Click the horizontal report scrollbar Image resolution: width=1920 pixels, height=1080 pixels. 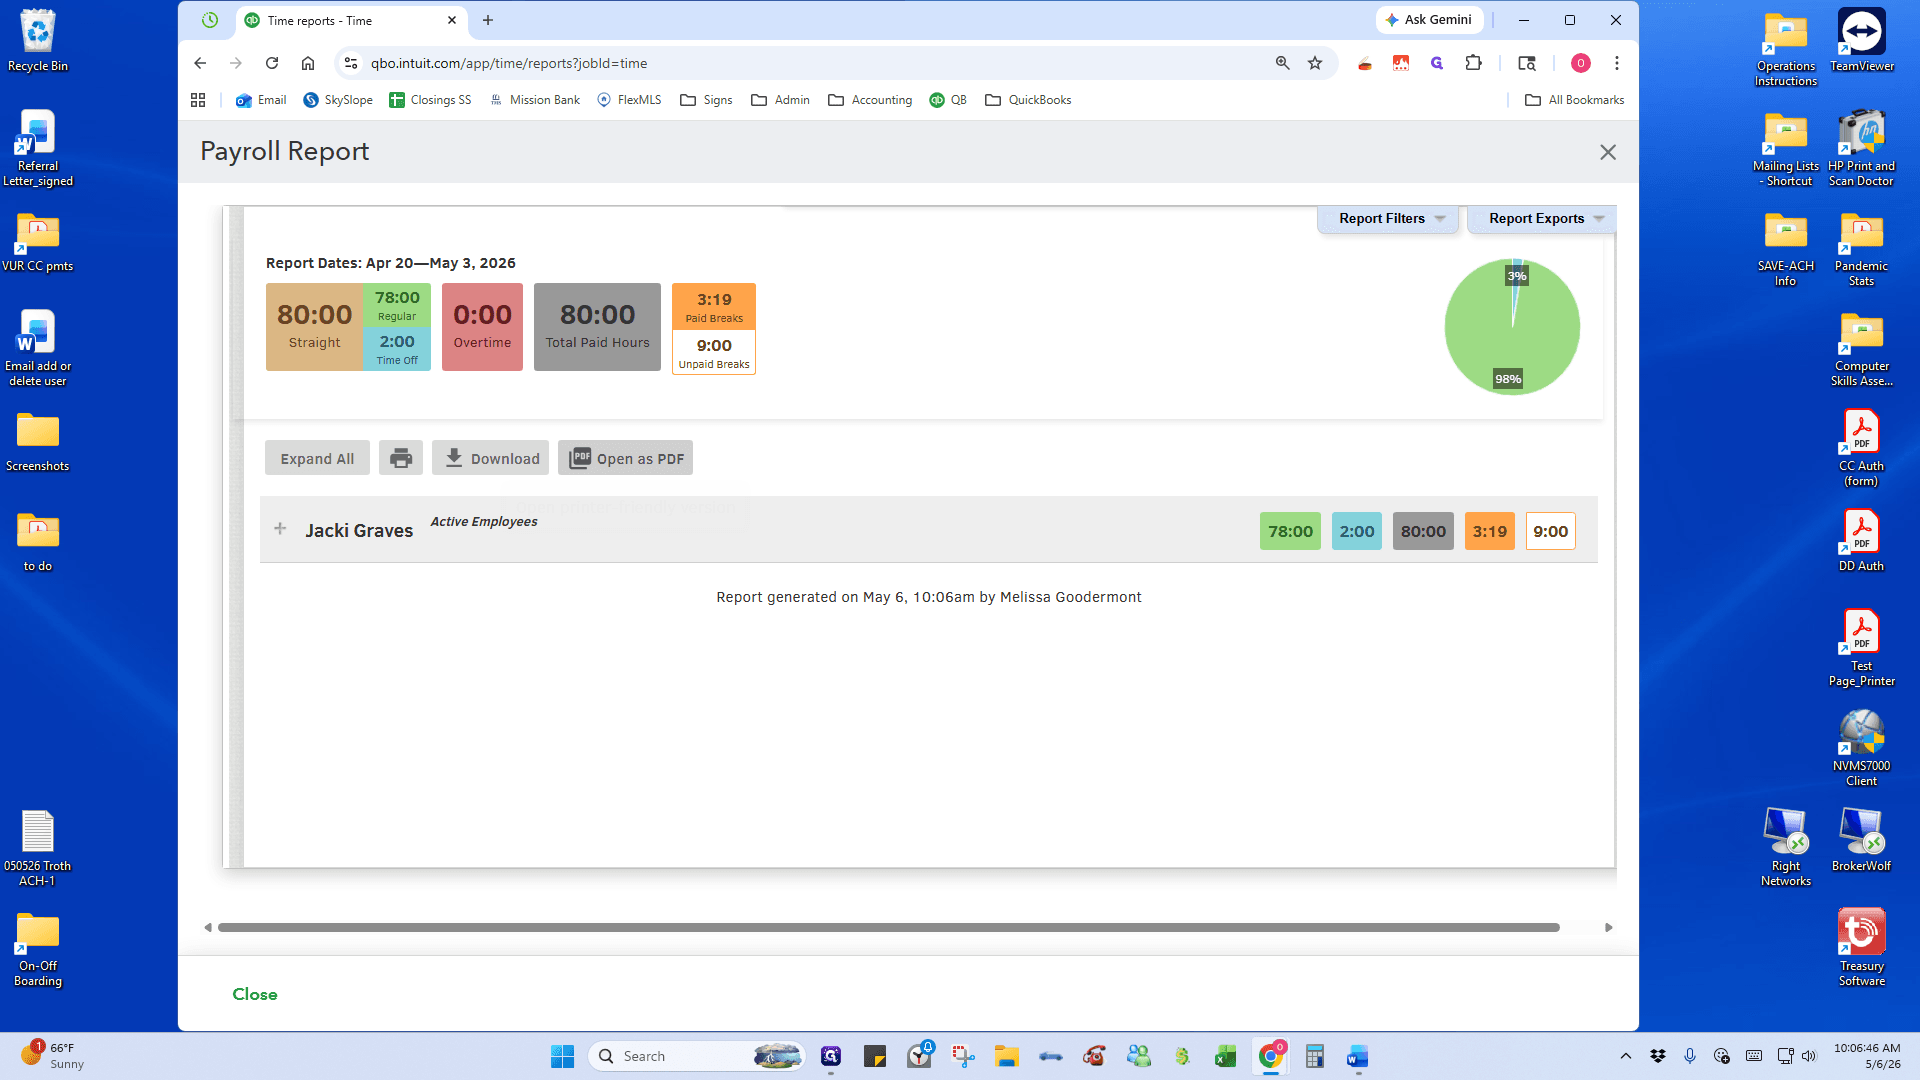(888, 927)
